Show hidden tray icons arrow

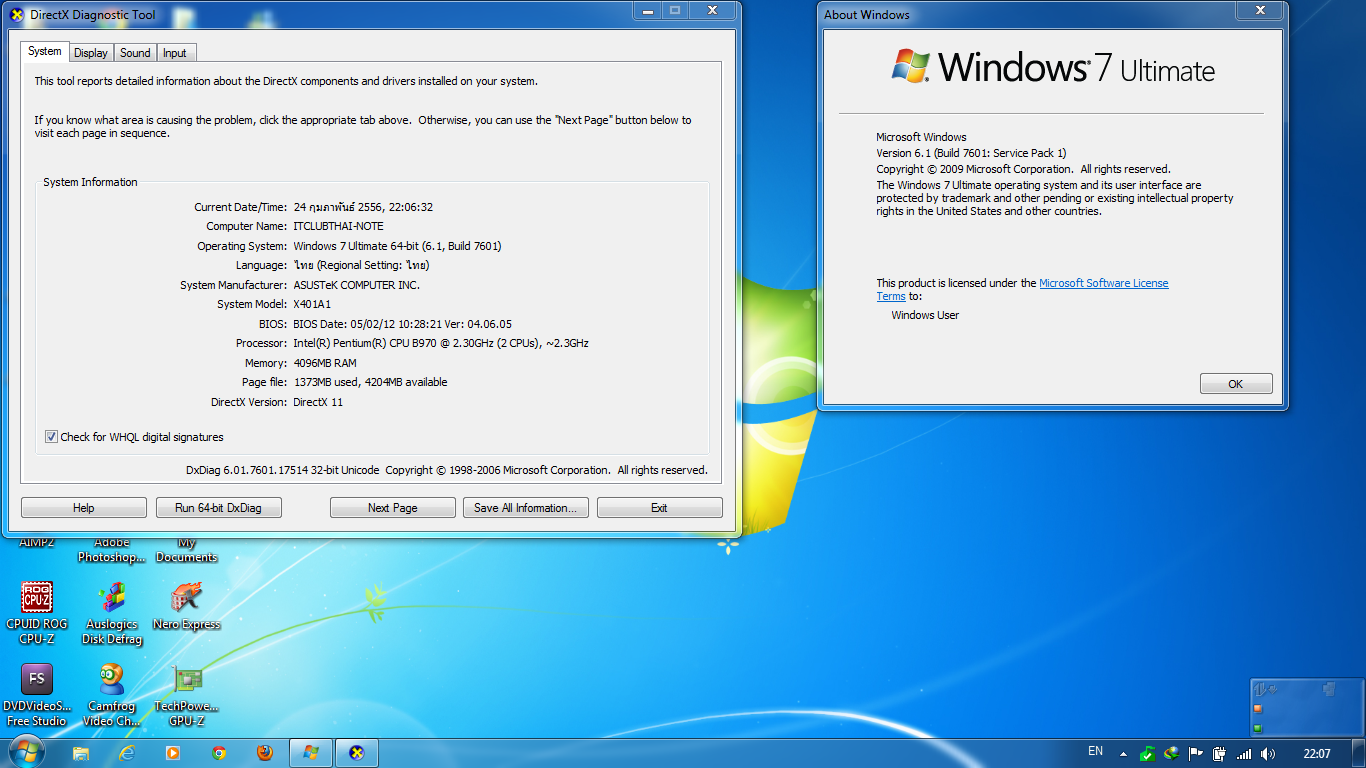(x=1123, y=754)
